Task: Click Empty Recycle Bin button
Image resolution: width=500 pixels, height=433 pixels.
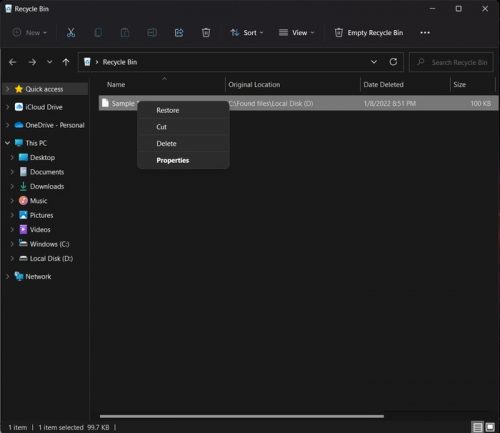Action: coord(369,33)
